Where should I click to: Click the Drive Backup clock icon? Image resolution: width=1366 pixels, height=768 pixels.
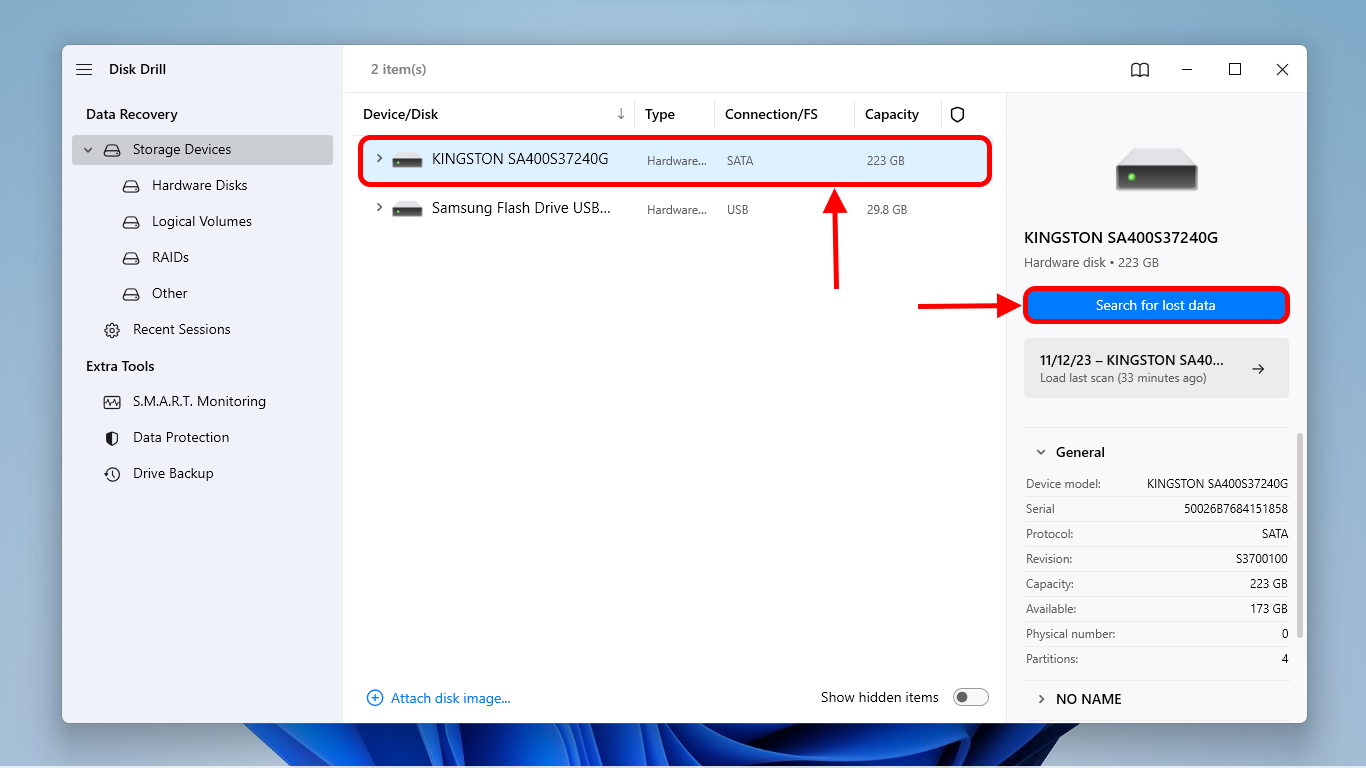click(x=112, y=474)
